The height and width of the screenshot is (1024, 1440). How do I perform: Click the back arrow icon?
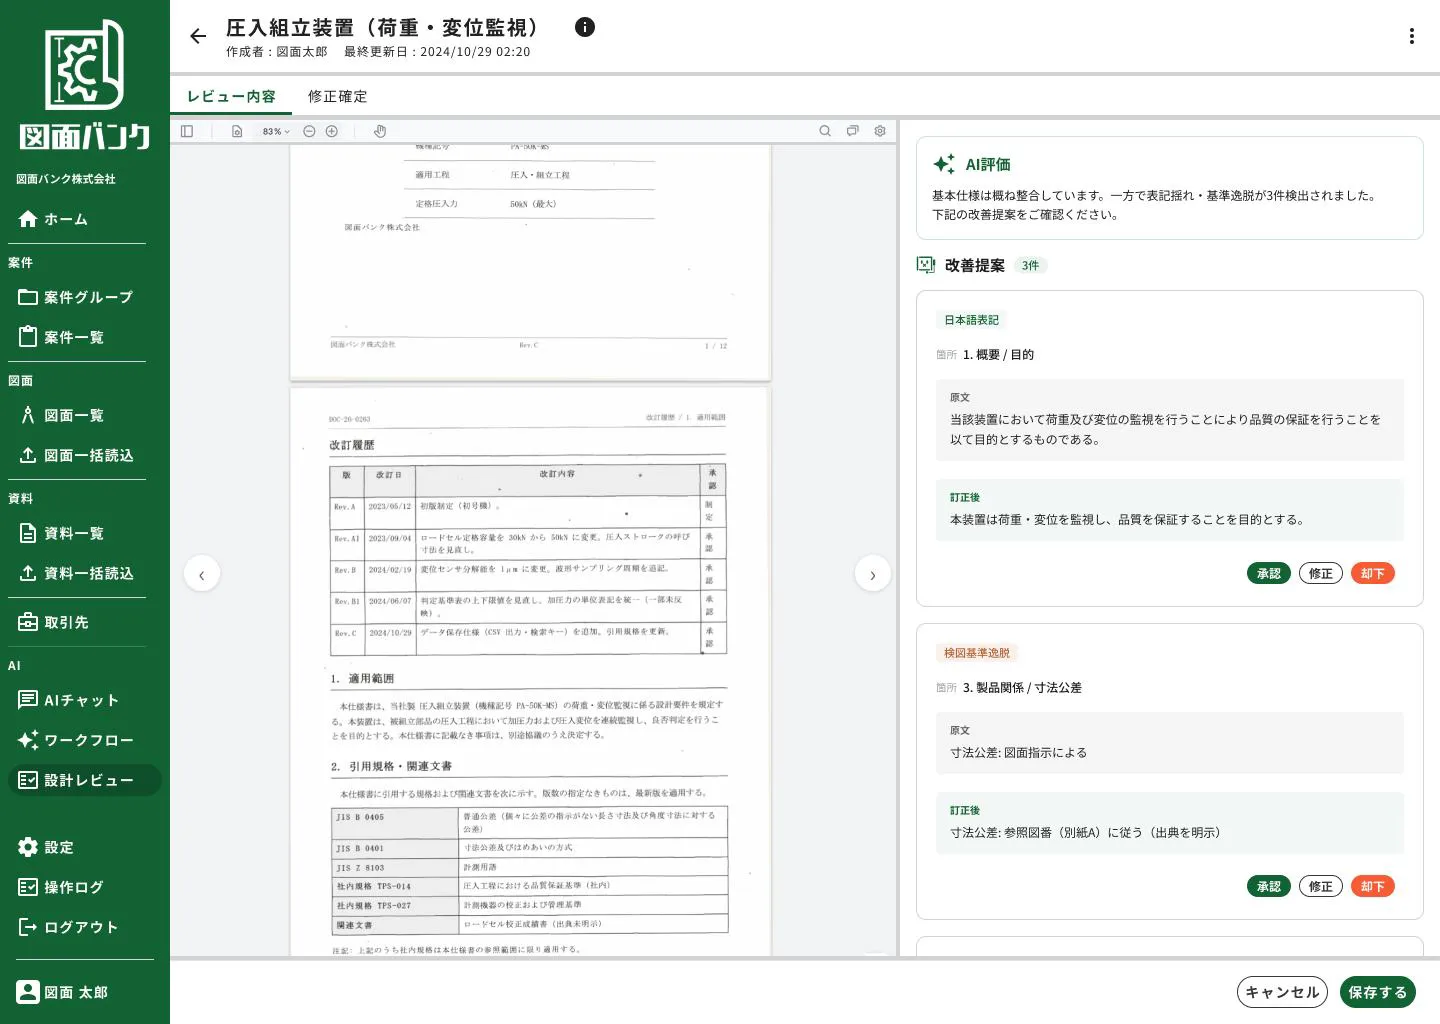(198, 37)
